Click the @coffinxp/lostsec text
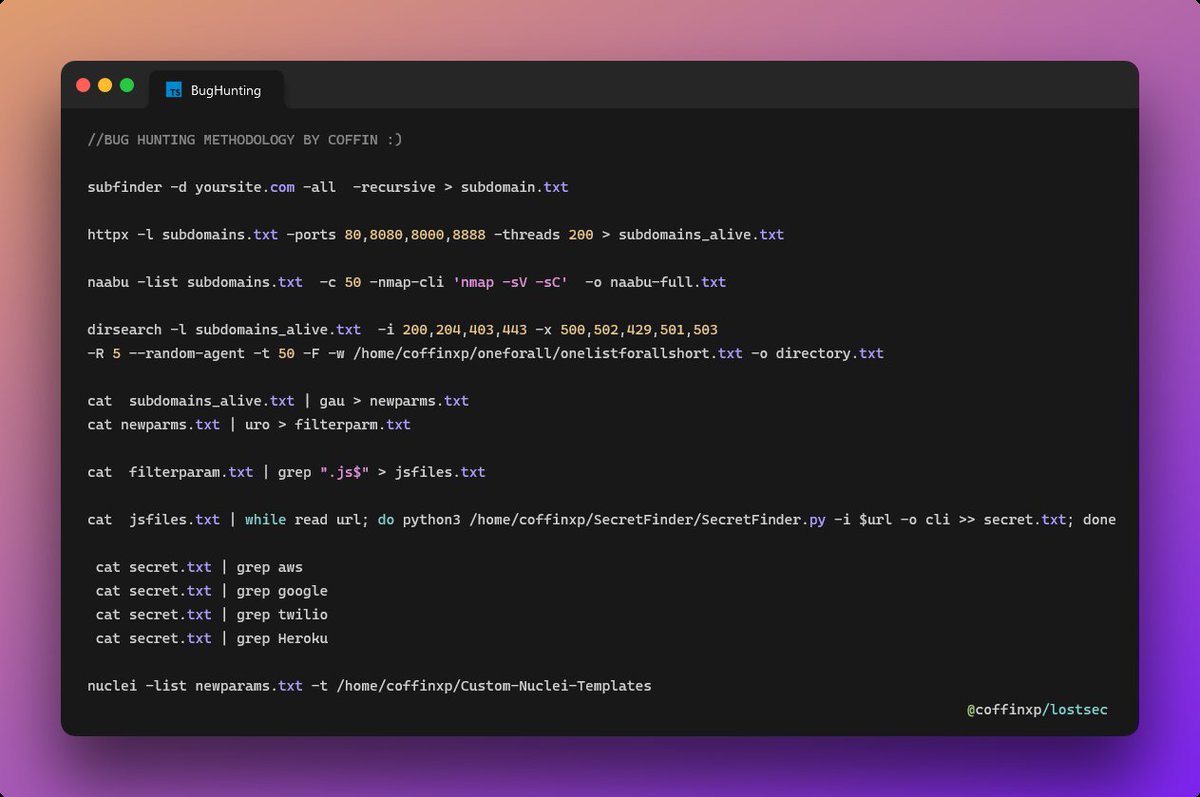 [1037, 710]
